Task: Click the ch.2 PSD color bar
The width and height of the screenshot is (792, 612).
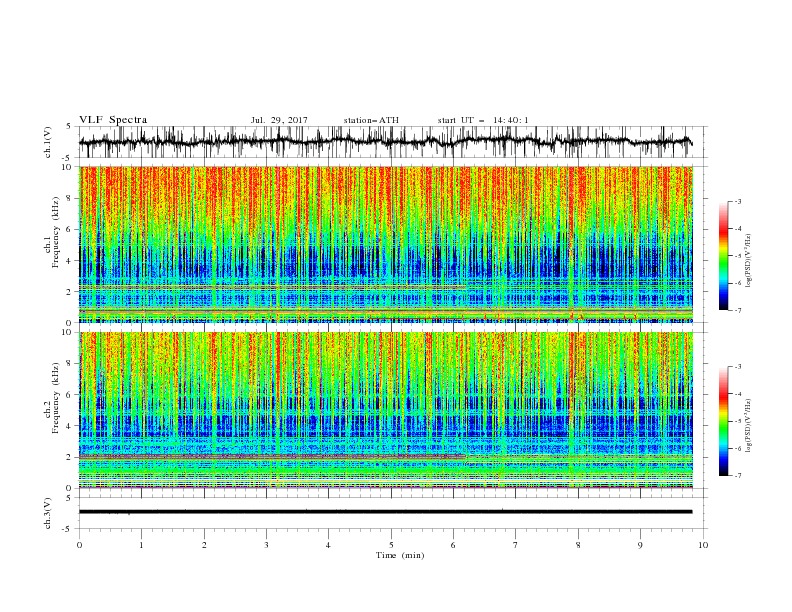Action: pos(723,421)
